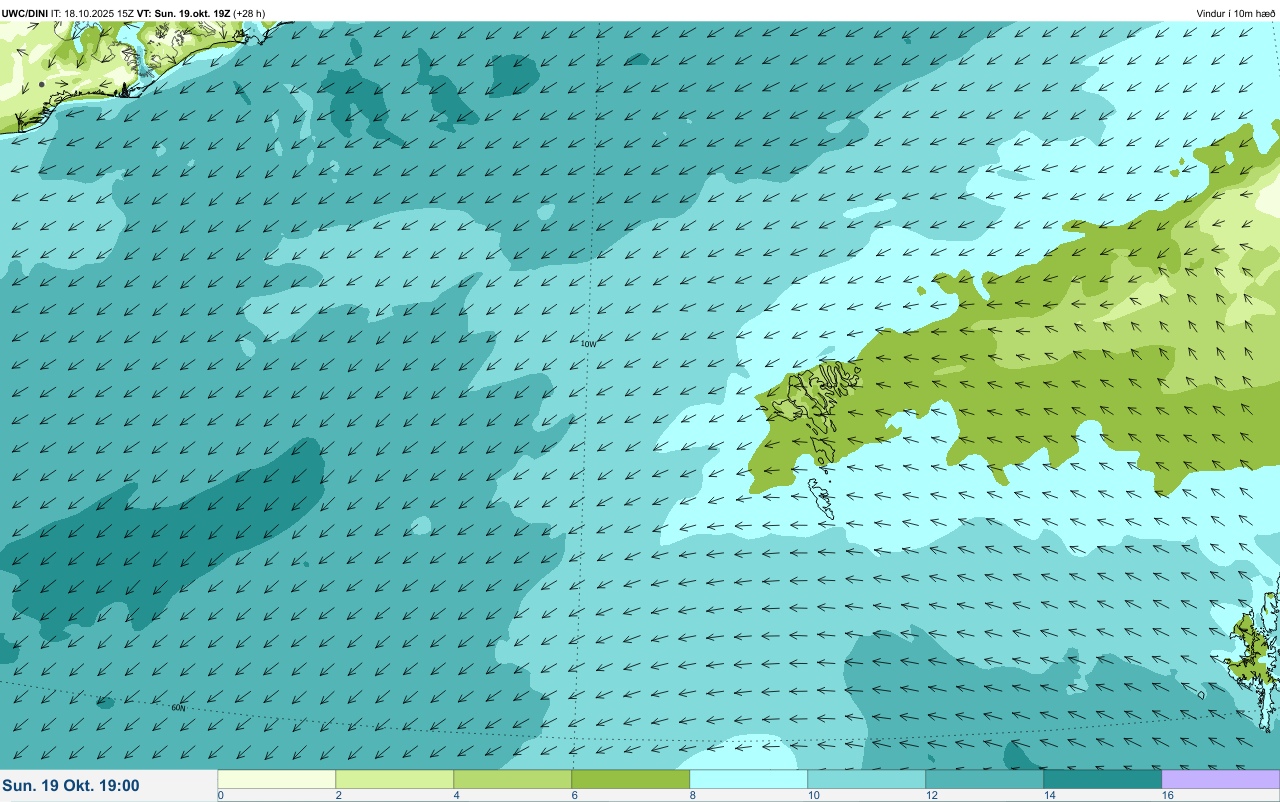Click the legend value '4'
Screen dimensions: 1280x802
pos(456,795)
